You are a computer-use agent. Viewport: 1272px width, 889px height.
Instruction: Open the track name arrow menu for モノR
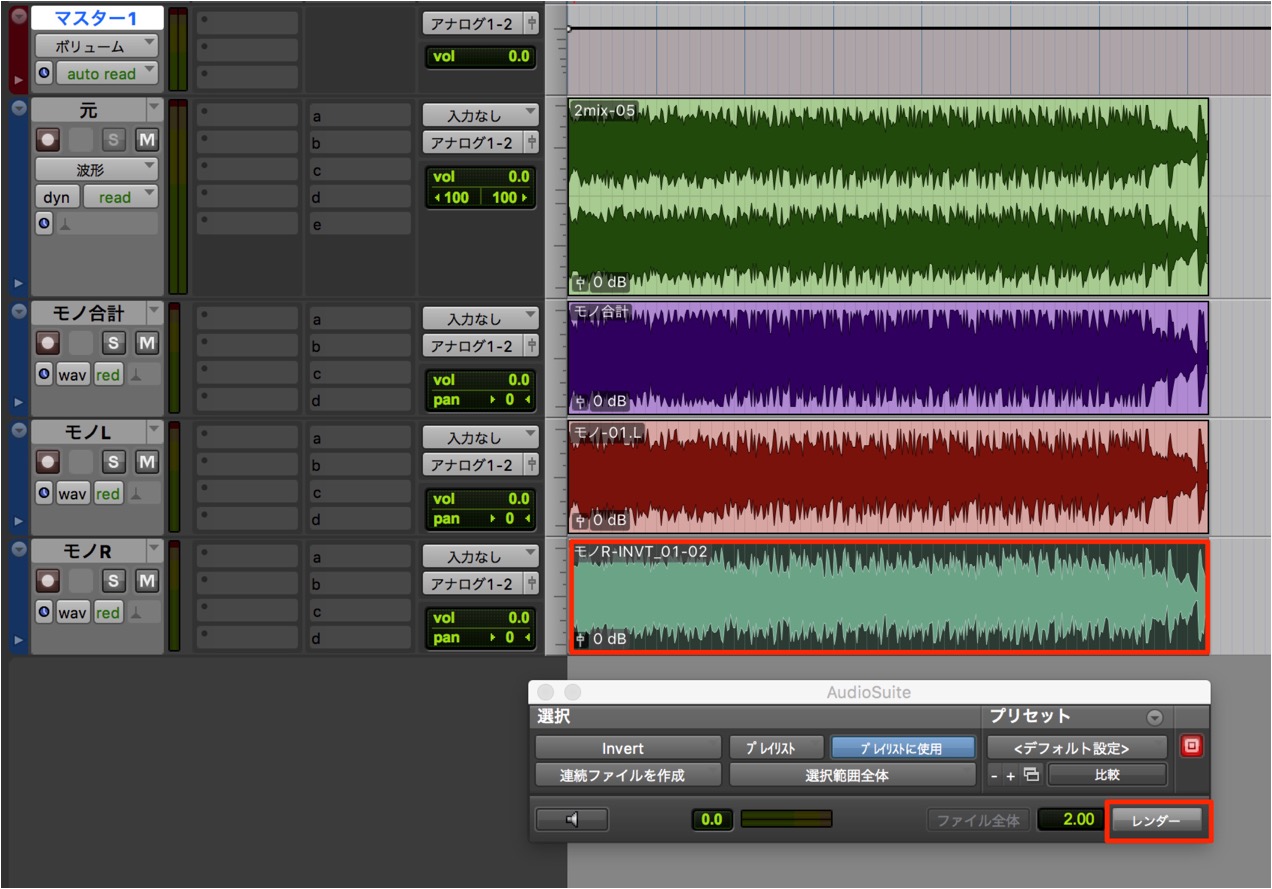pyautogui.click(x=153, y=551)
